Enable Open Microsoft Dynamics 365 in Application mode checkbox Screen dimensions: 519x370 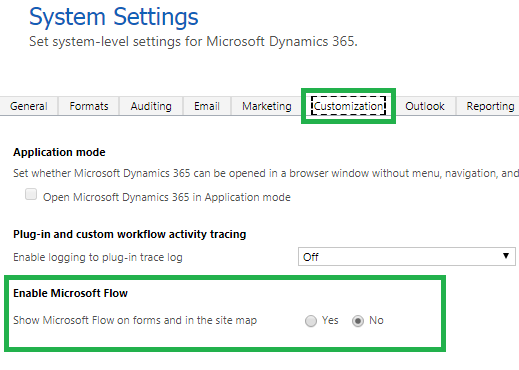click(x=31, y=194)
